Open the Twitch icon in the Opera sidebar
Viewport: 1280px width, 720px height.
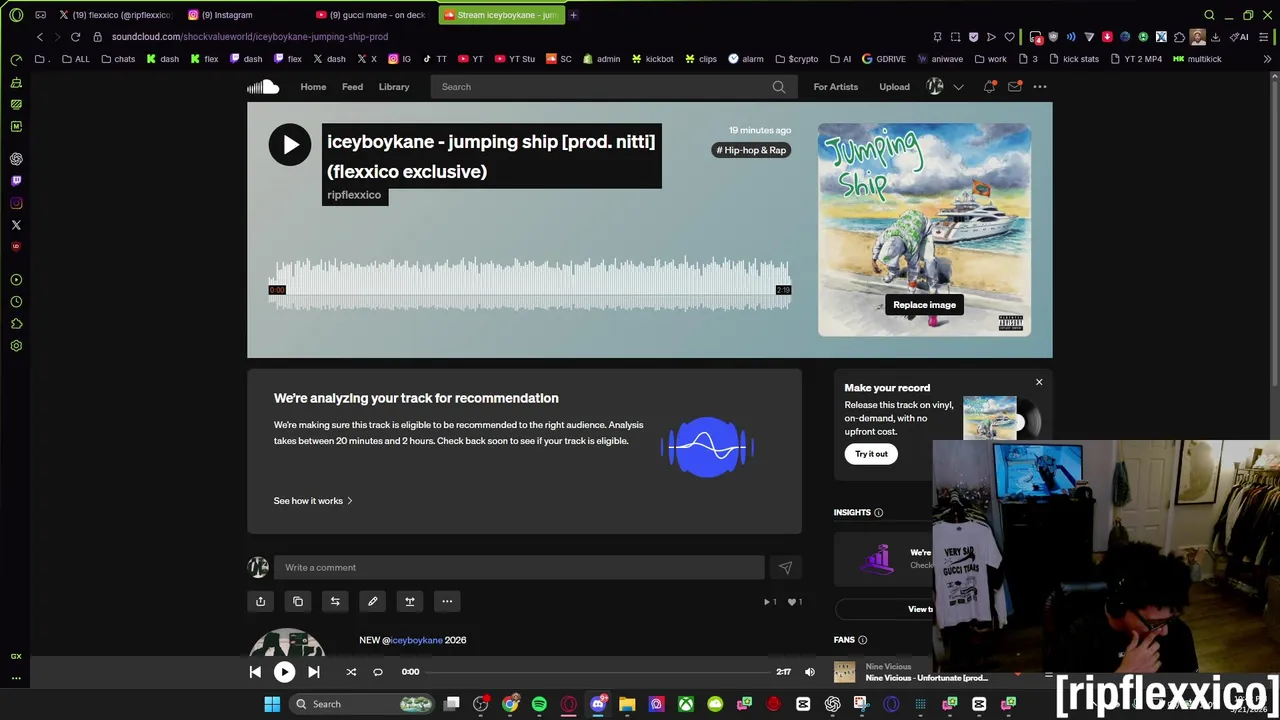tap(16, 181)
